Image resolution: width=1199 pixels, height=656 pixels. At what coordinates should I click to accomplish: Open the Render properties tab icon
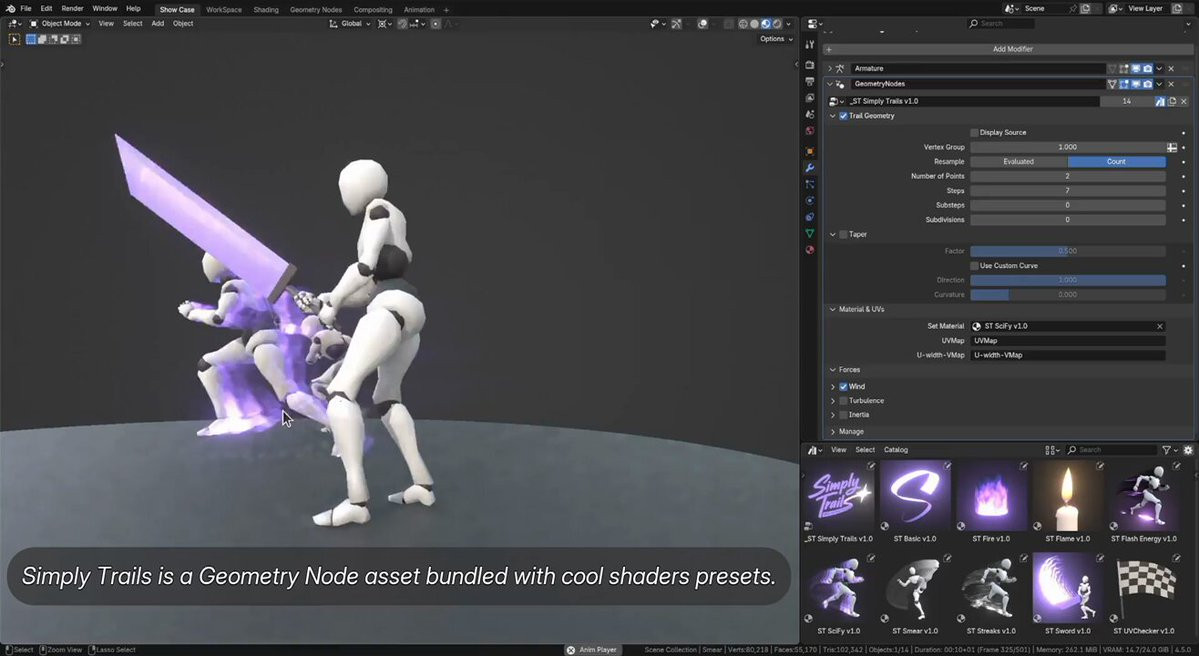[x=810, y=65]
